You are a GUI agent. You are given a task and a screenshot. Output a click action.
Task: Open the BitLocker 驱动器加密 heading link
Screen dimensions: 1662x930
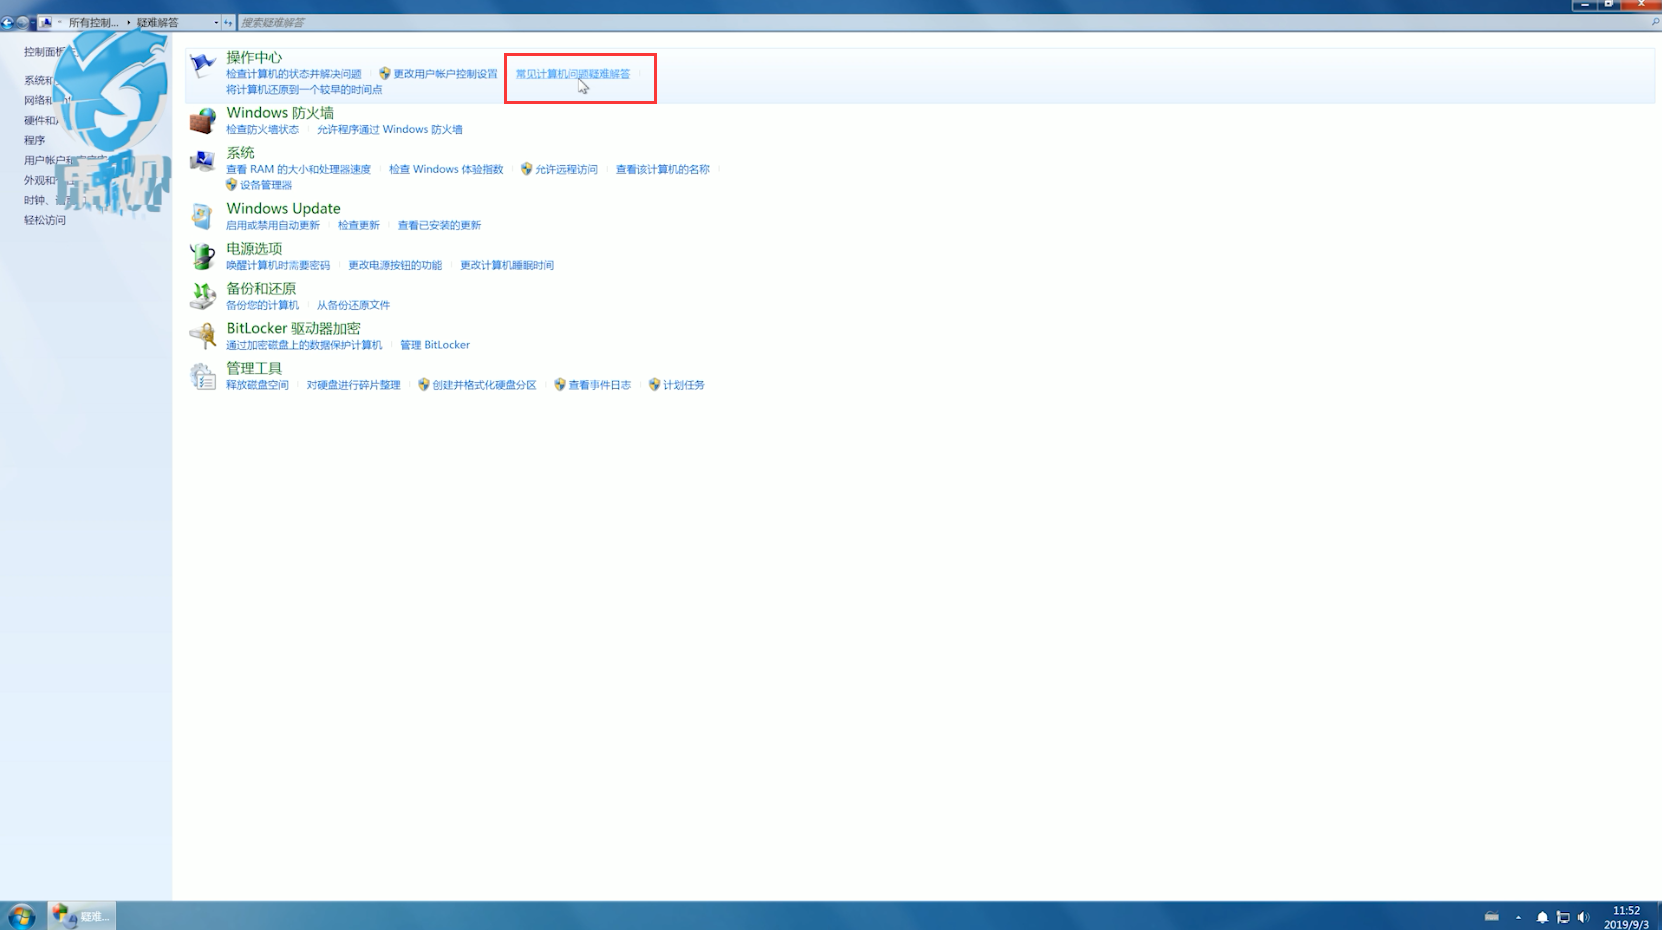tap(293, 328)
